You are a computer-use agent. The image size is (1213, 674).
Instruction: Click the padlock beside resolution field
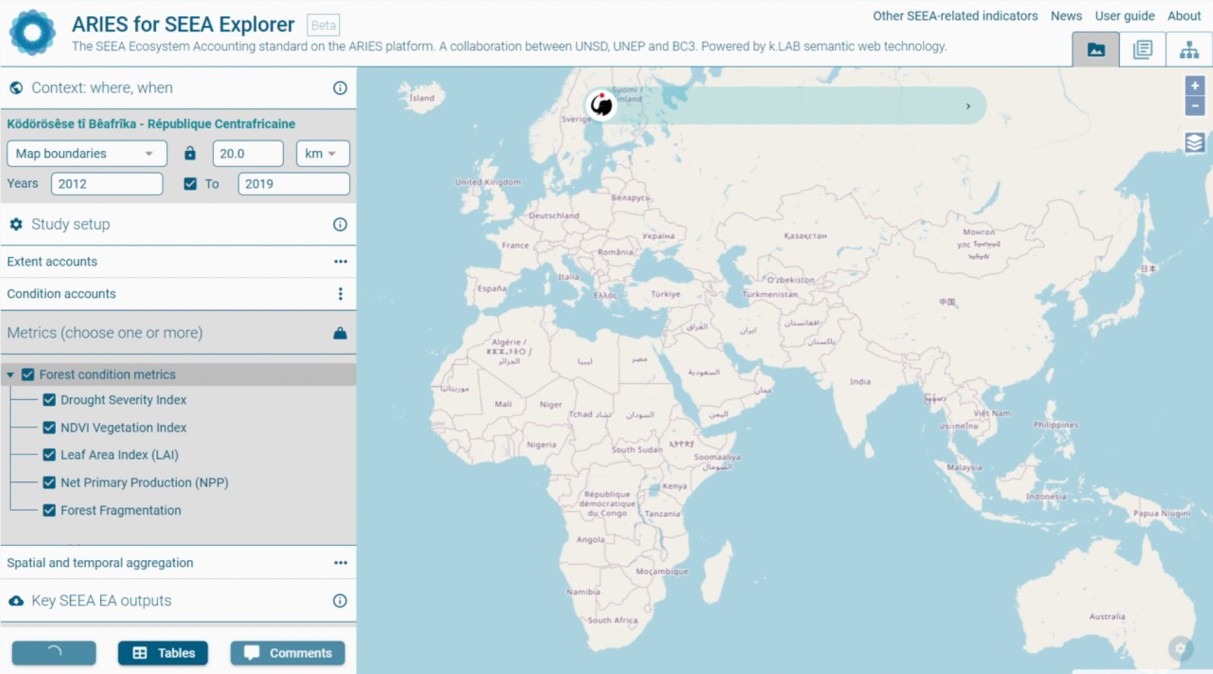coord(190,154)
